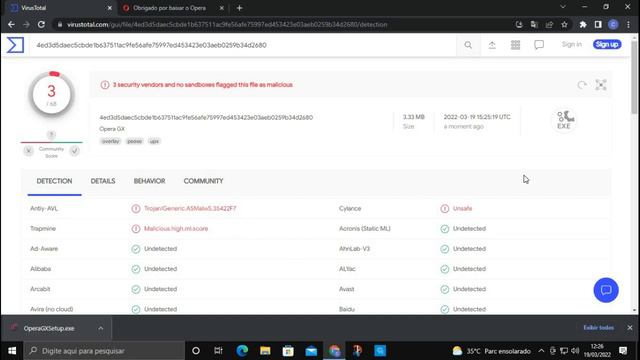The image size is (640, 360).
Task: Switch to Obrigado por baixar o Opera tab
Action: tap(173, 8)
